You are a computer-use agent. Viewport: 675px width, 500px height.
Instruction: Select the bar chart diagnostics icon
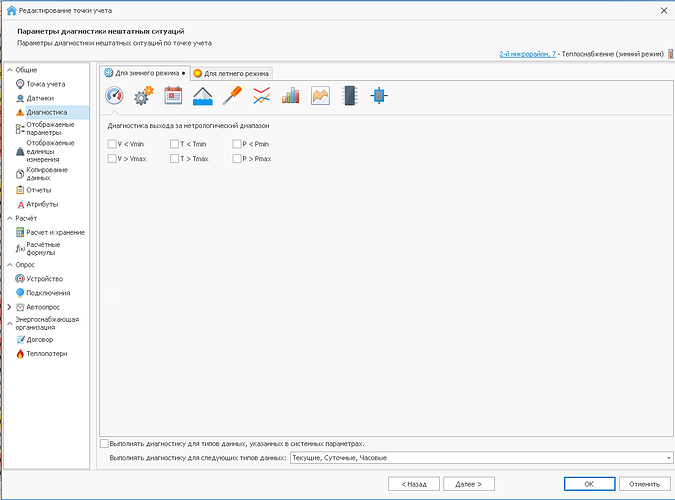(x=291, y=96)
